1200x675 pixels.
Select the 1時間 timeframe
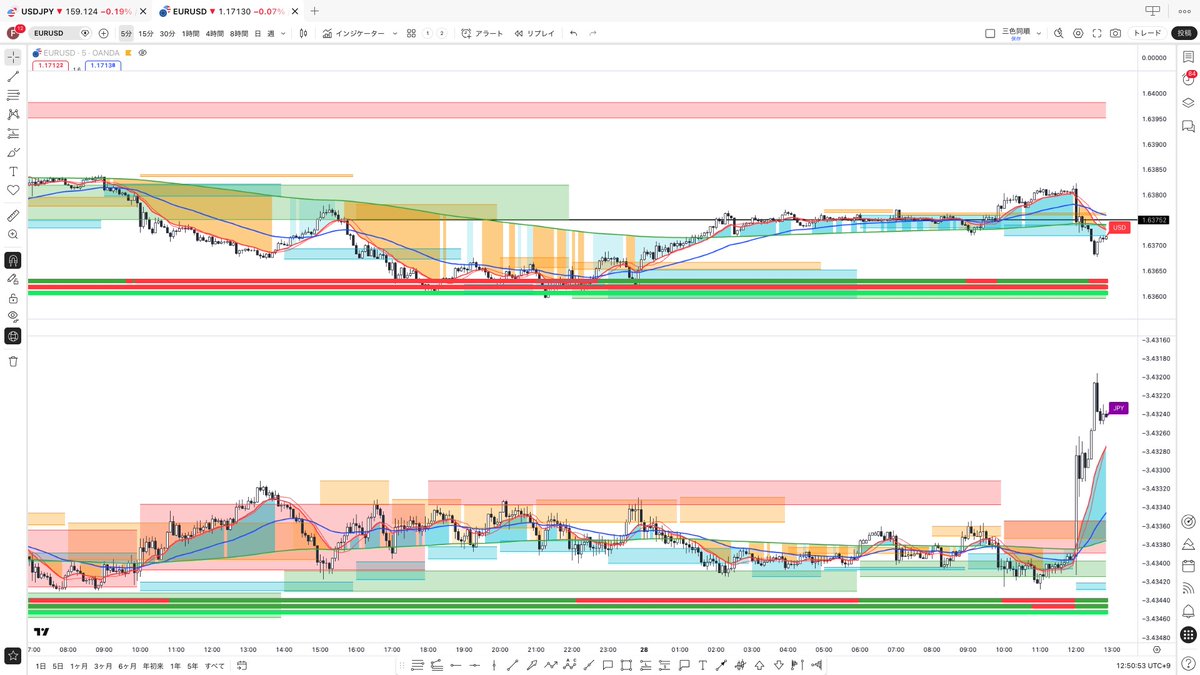click(190, 33)
